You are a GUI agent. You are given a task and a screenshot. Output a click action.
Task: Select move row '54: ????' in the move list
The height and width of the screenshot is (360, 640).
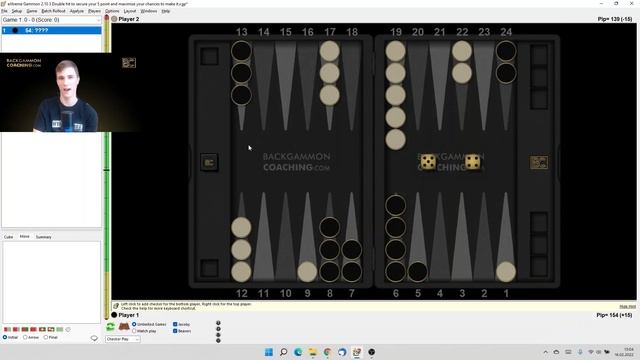pyautogui.click(x=51, y=30)
